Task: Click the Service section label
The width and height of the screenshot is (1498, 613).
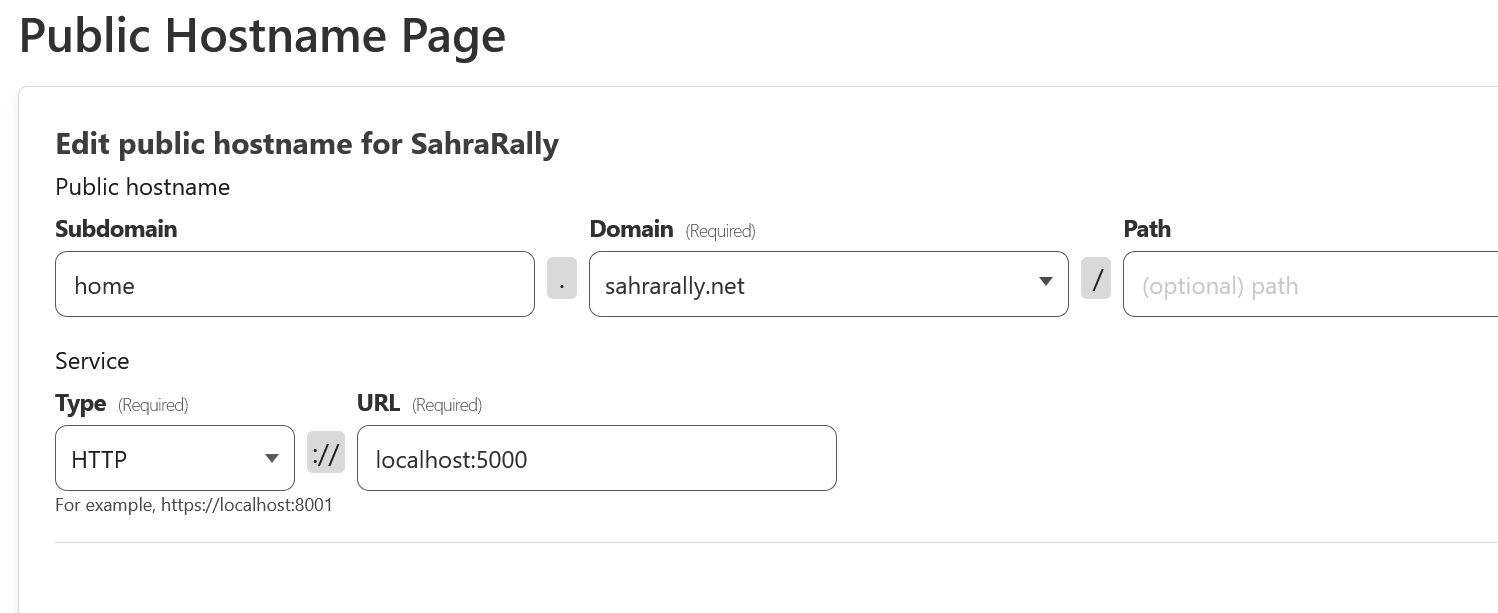Action: point(92,361)
